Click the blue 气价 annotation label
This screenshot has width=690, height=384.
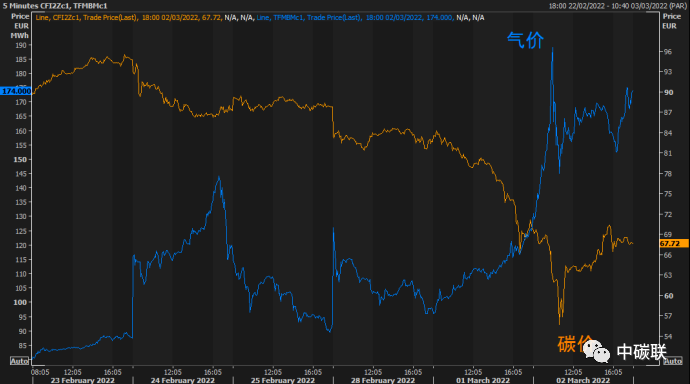525,40
